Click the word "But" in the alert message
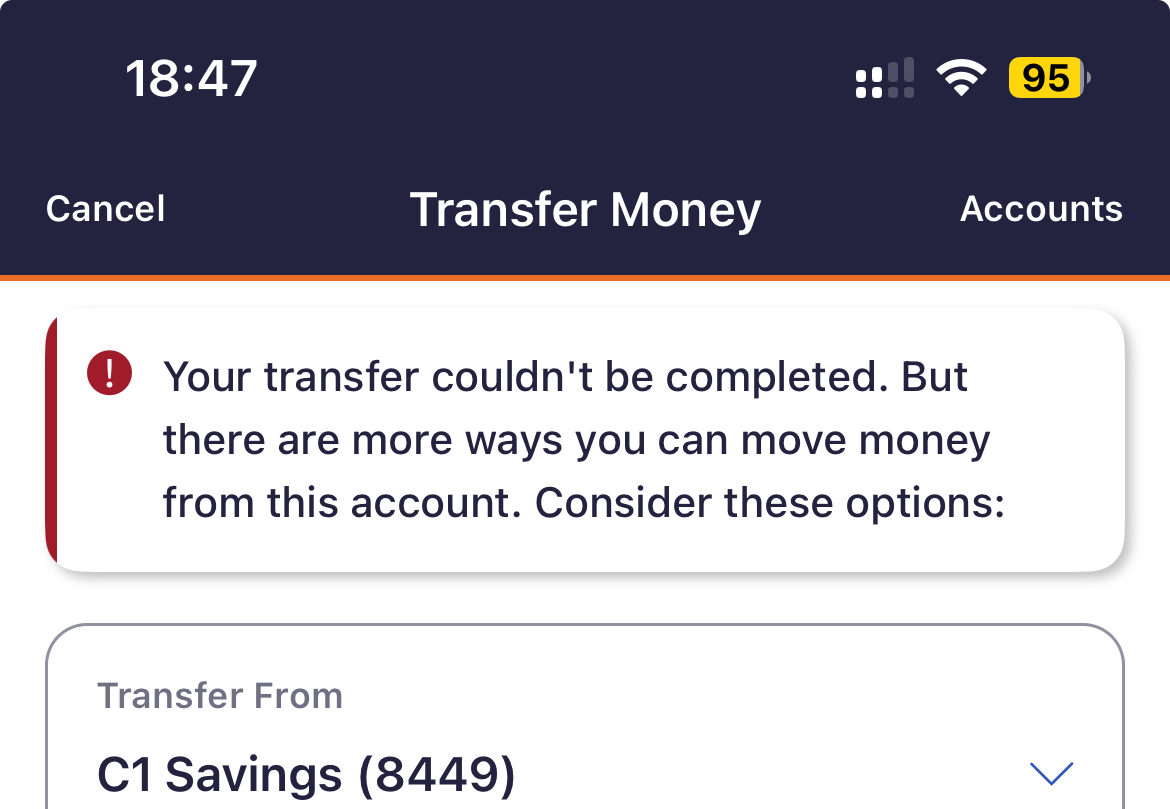 coord(934,376)
